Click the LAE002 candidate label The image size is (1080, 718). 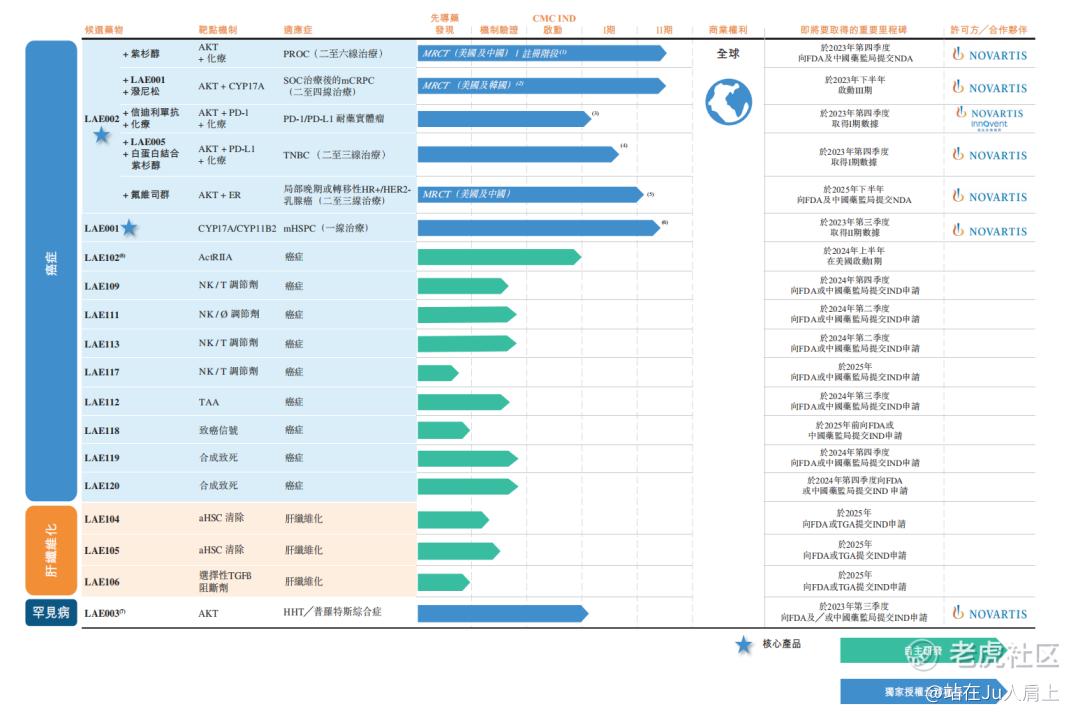pos(102,119)
